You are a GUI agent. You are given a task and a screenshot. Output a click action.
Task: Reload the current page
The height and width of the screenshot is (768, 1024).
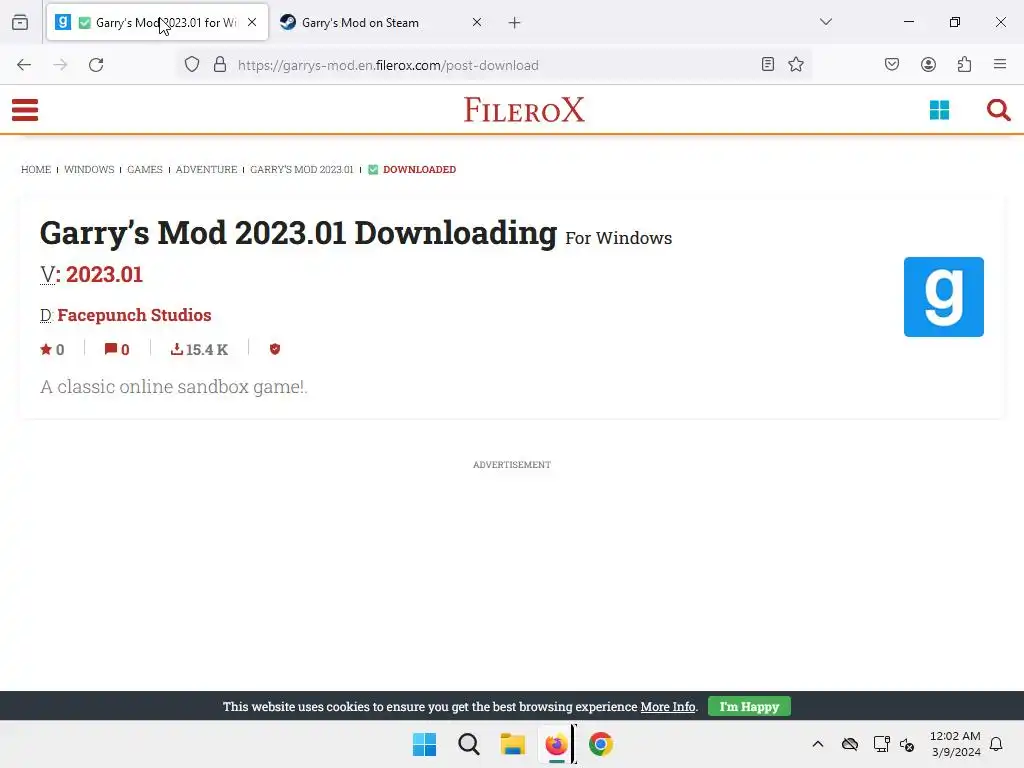click(96, 65)
